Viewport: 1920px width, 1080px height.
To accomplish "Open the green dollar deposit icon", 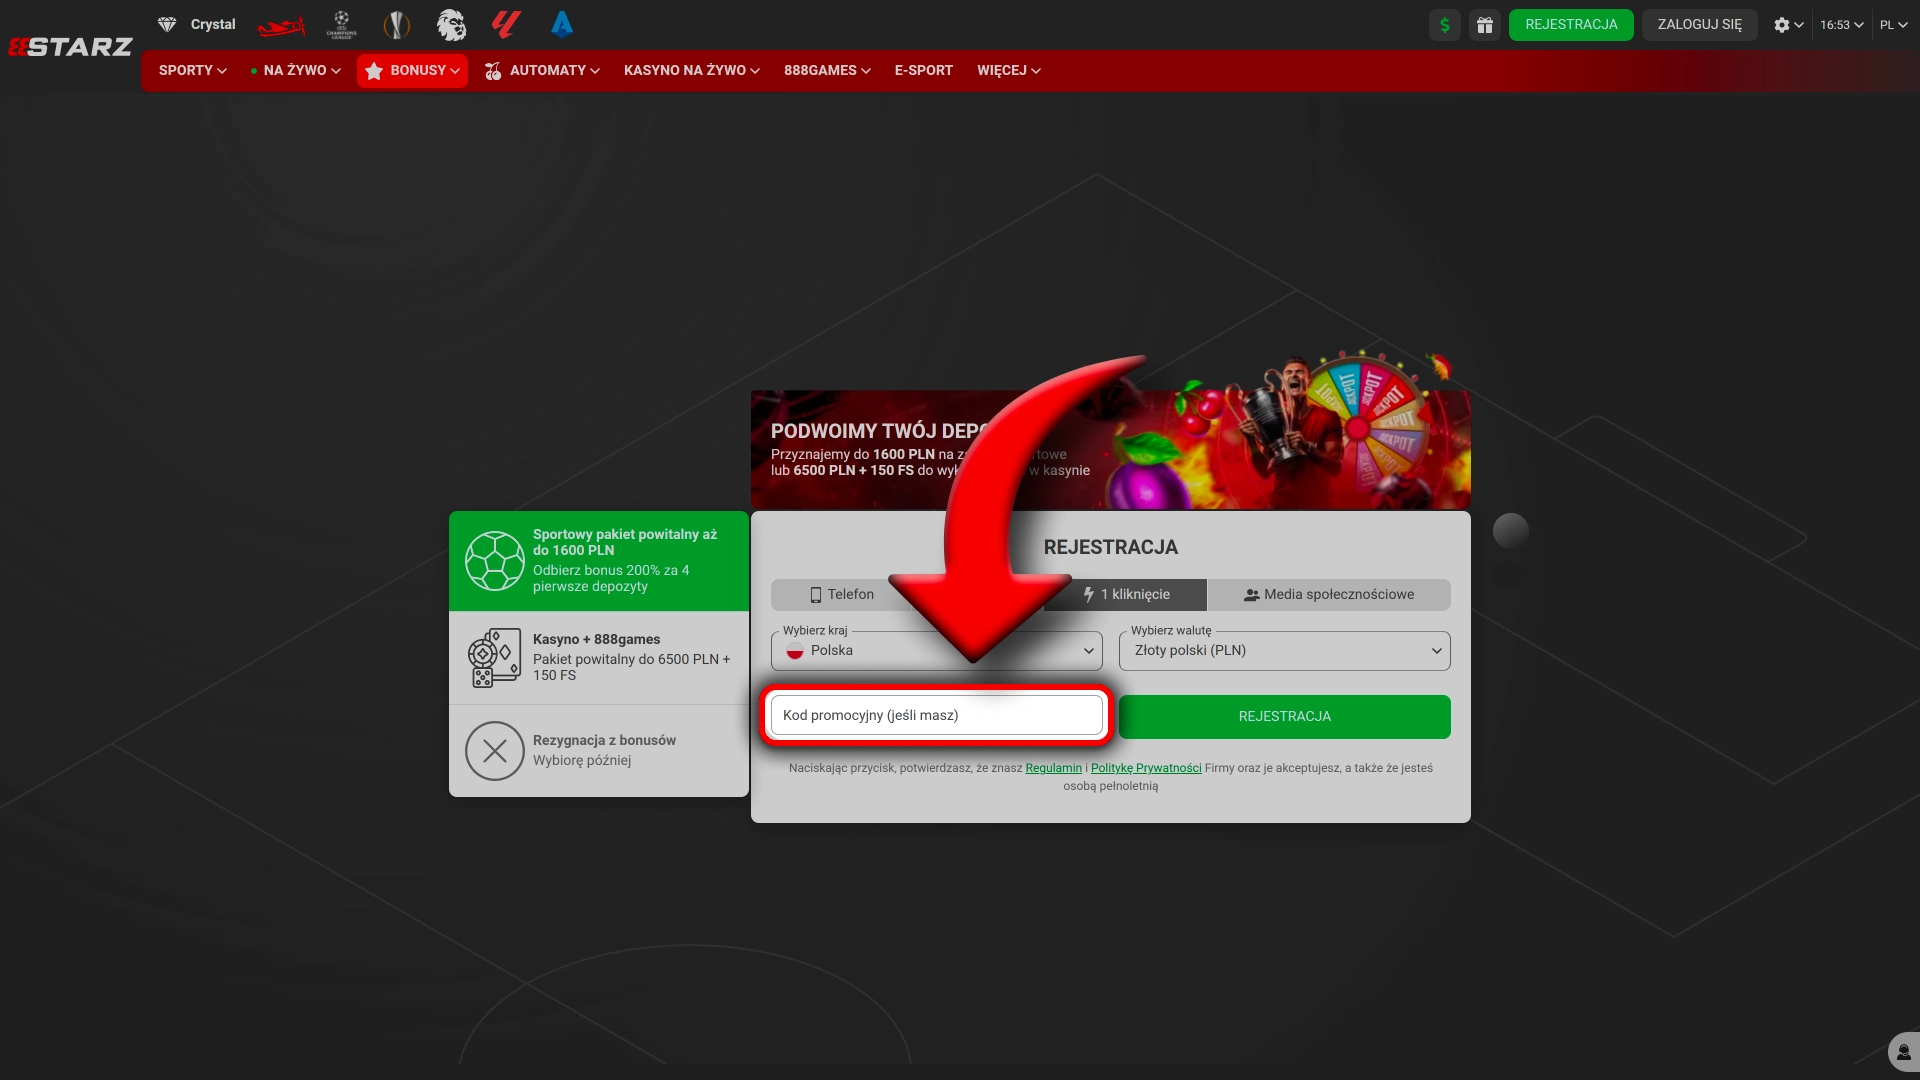I will (x=1444, y=25).
